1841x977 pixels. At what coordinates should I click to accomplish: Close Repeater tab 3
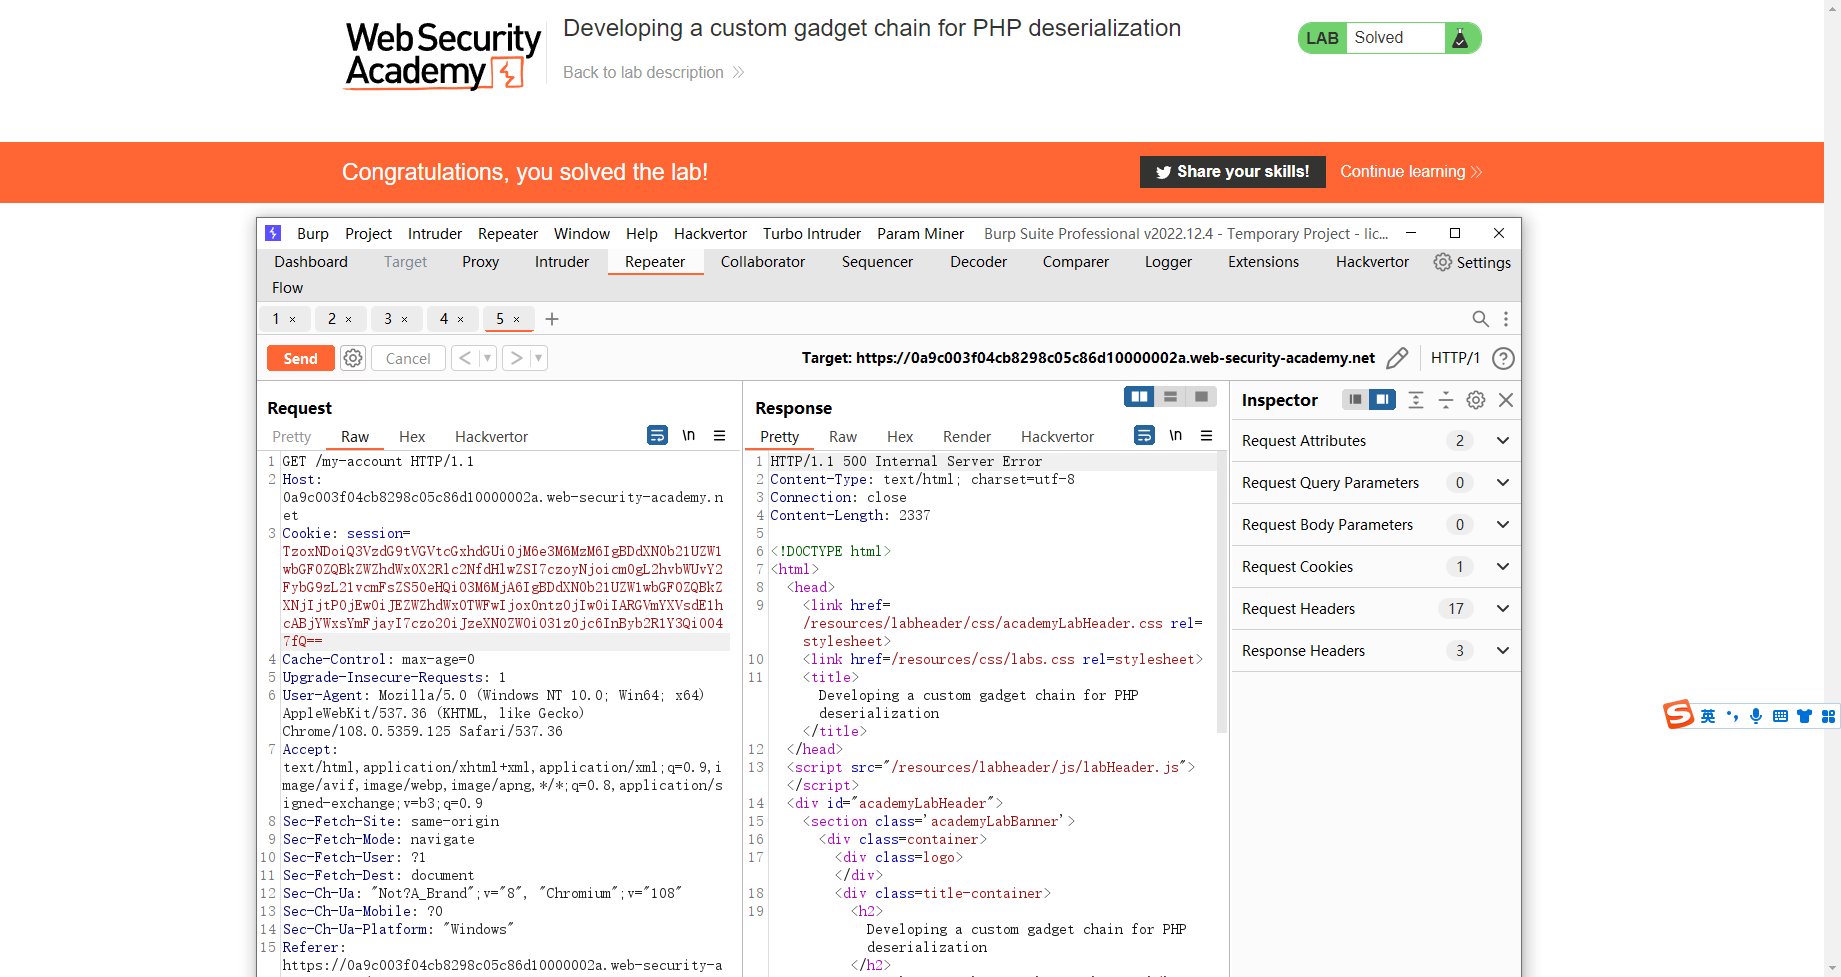405,320
